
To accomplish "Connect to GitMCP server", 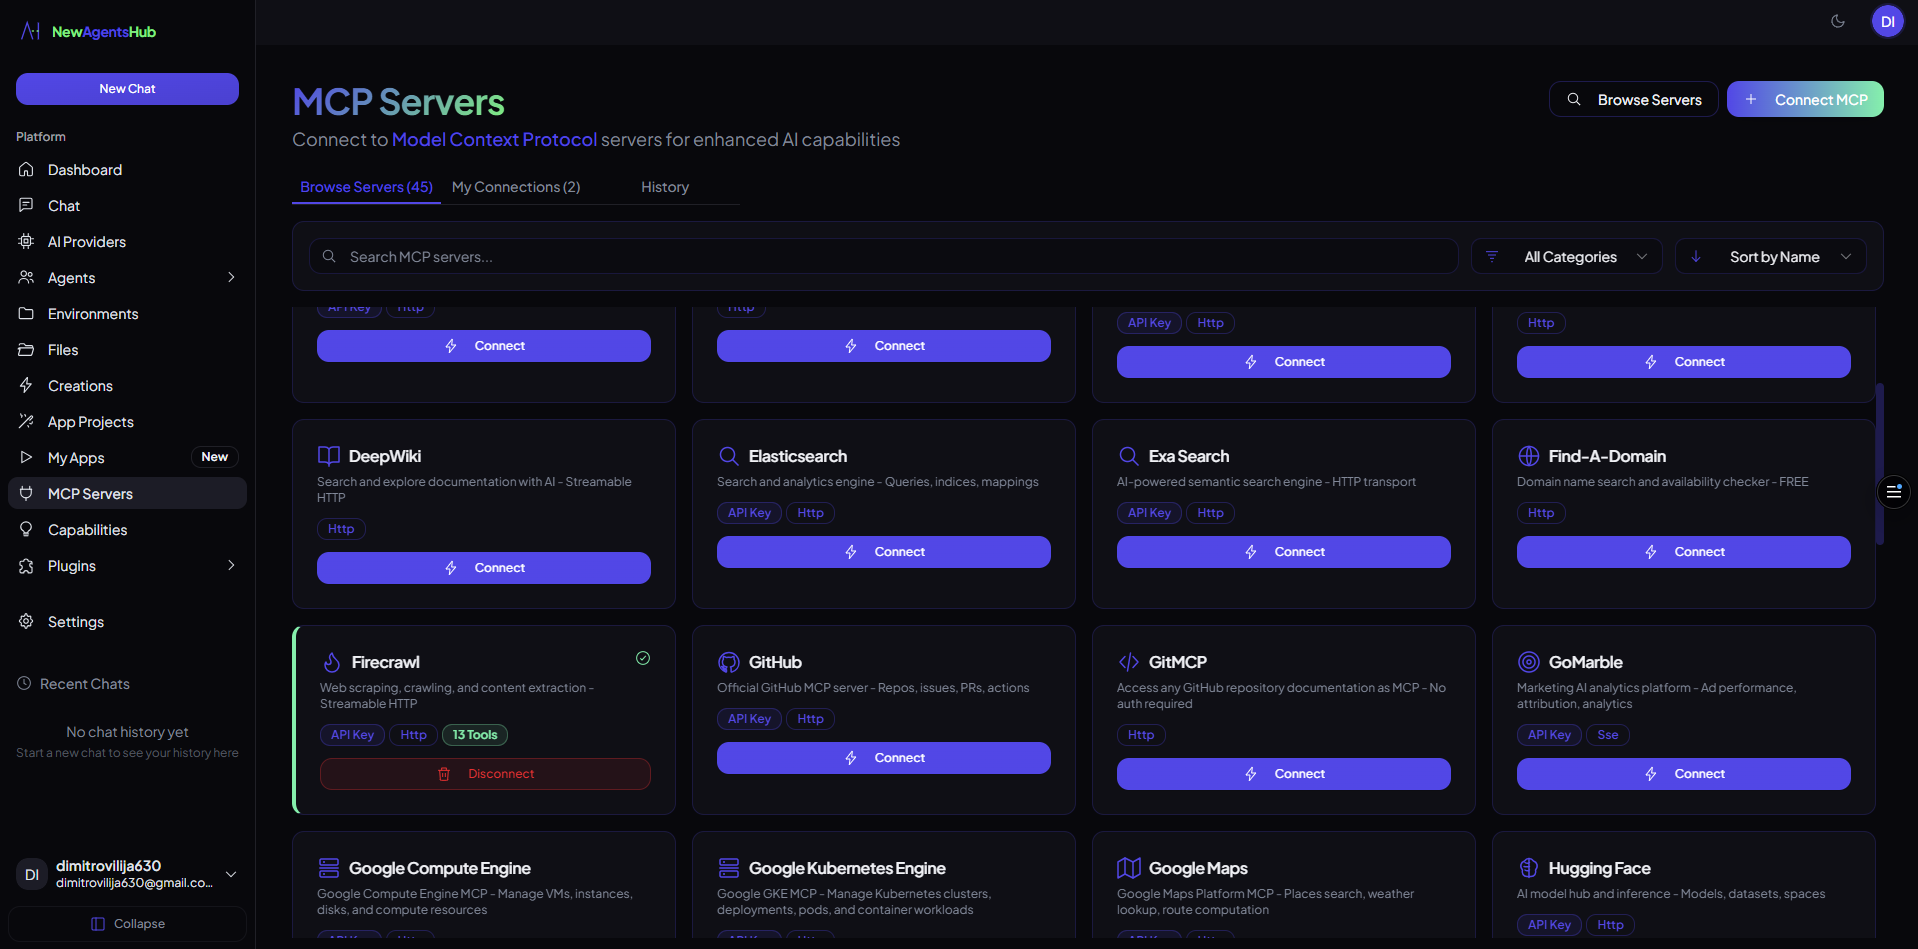I will (1284, 774).
